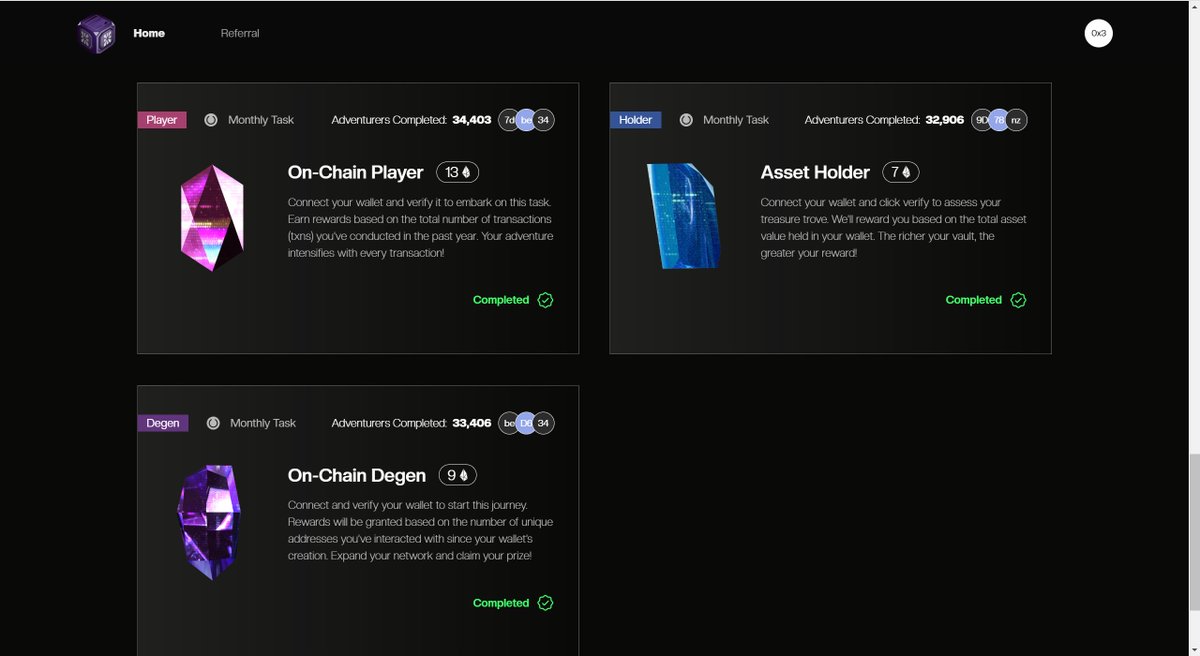Click the '34' avatar in the Degen card

pos(543,423)
